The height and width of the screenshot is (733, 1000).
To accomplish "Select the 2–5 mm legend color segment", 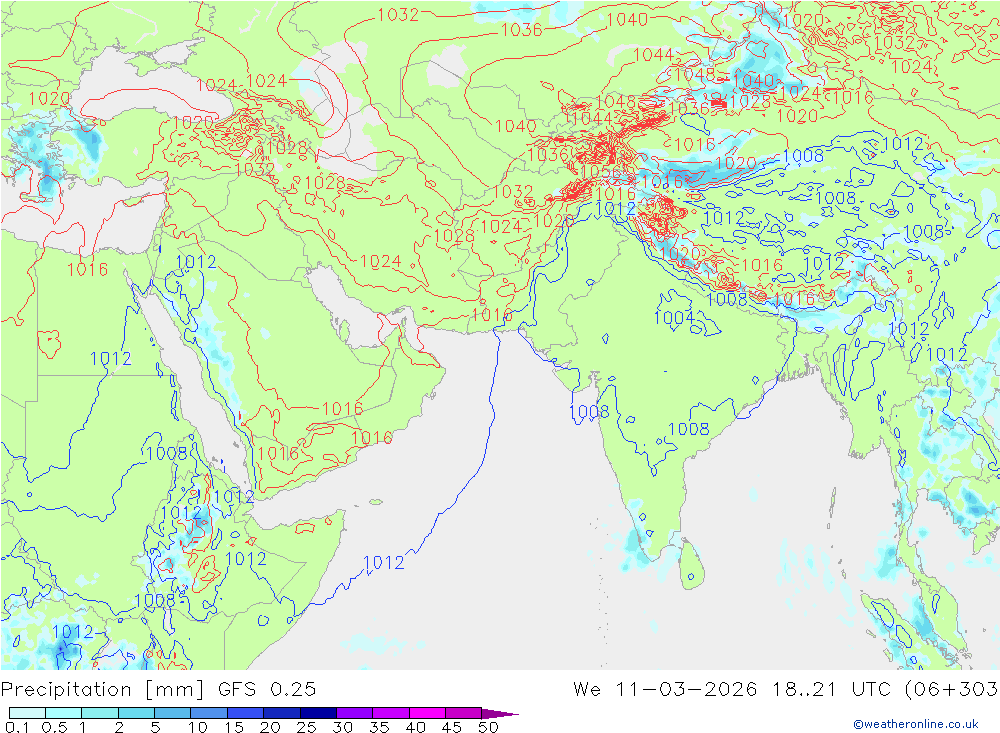I will point(136,713).
